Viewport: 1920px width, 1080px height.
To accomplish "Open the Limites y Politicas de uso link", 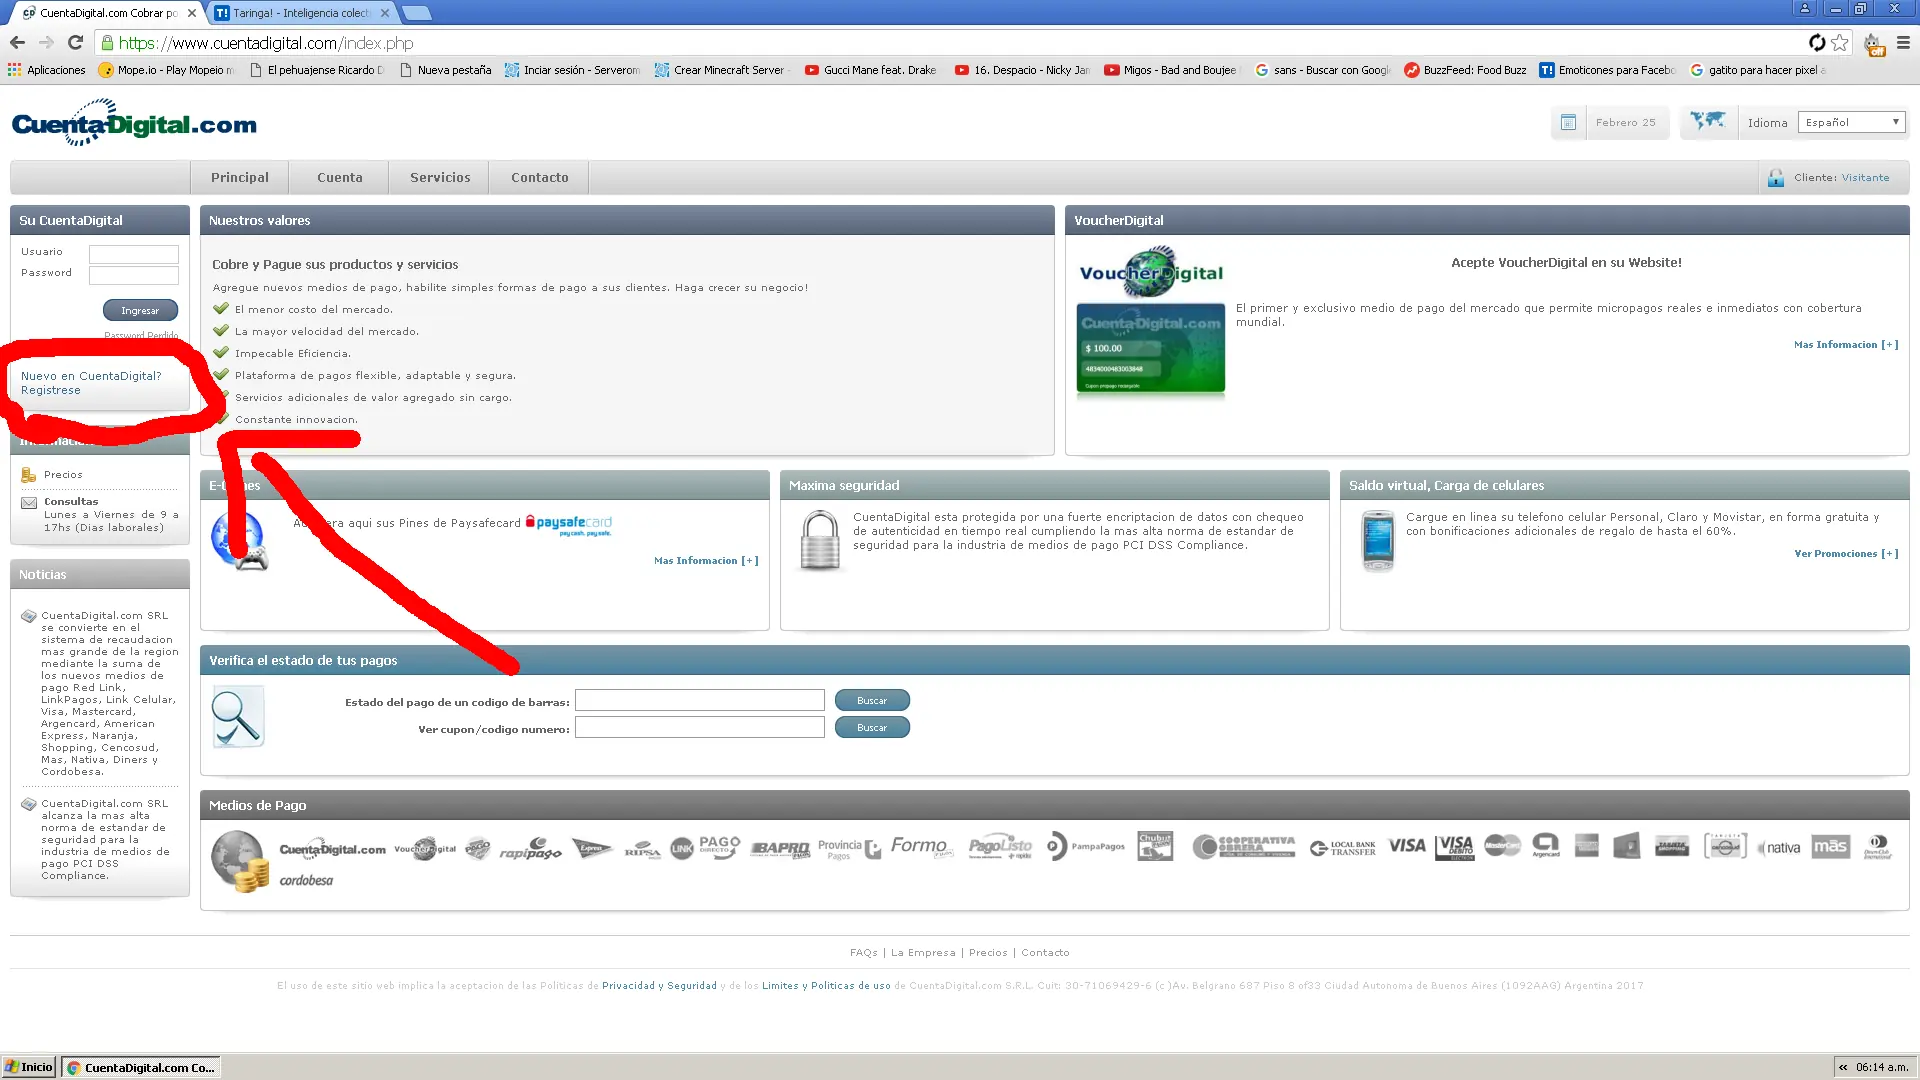I will tap(826, 986).
